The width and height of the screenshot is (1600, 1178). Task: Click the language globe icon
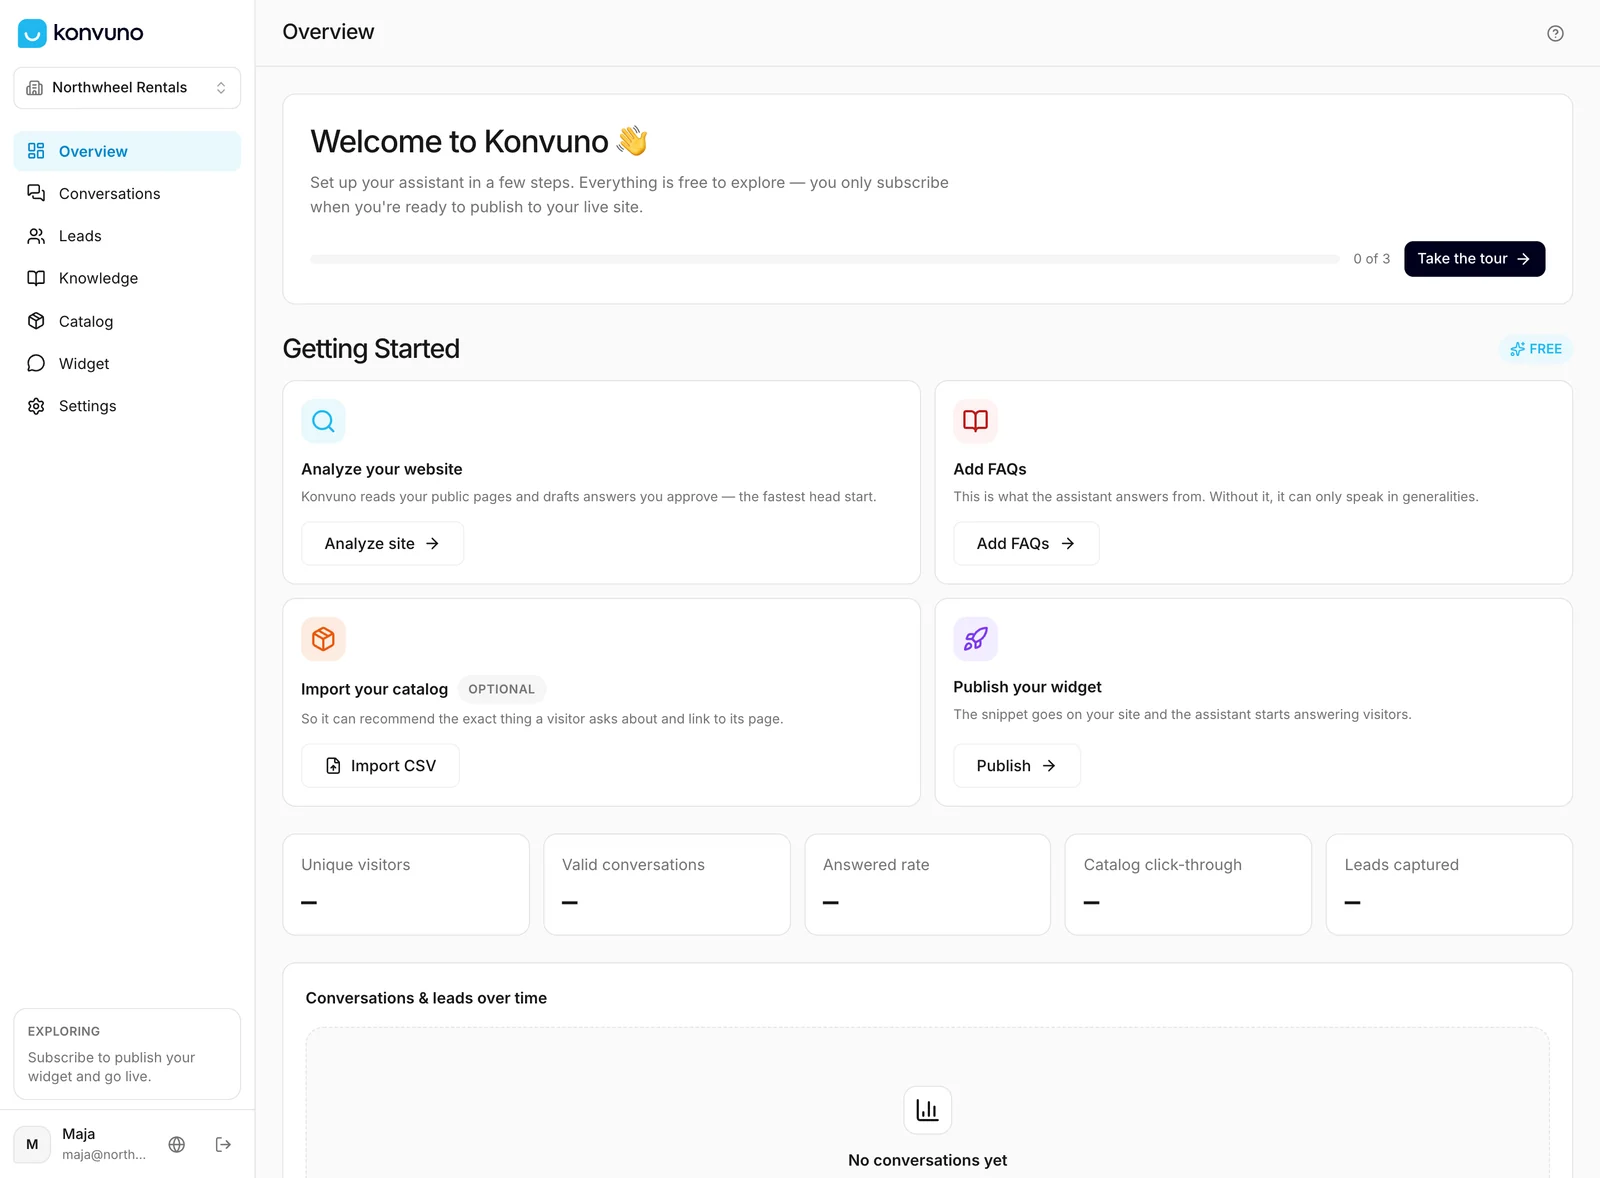pos(177,1144)
